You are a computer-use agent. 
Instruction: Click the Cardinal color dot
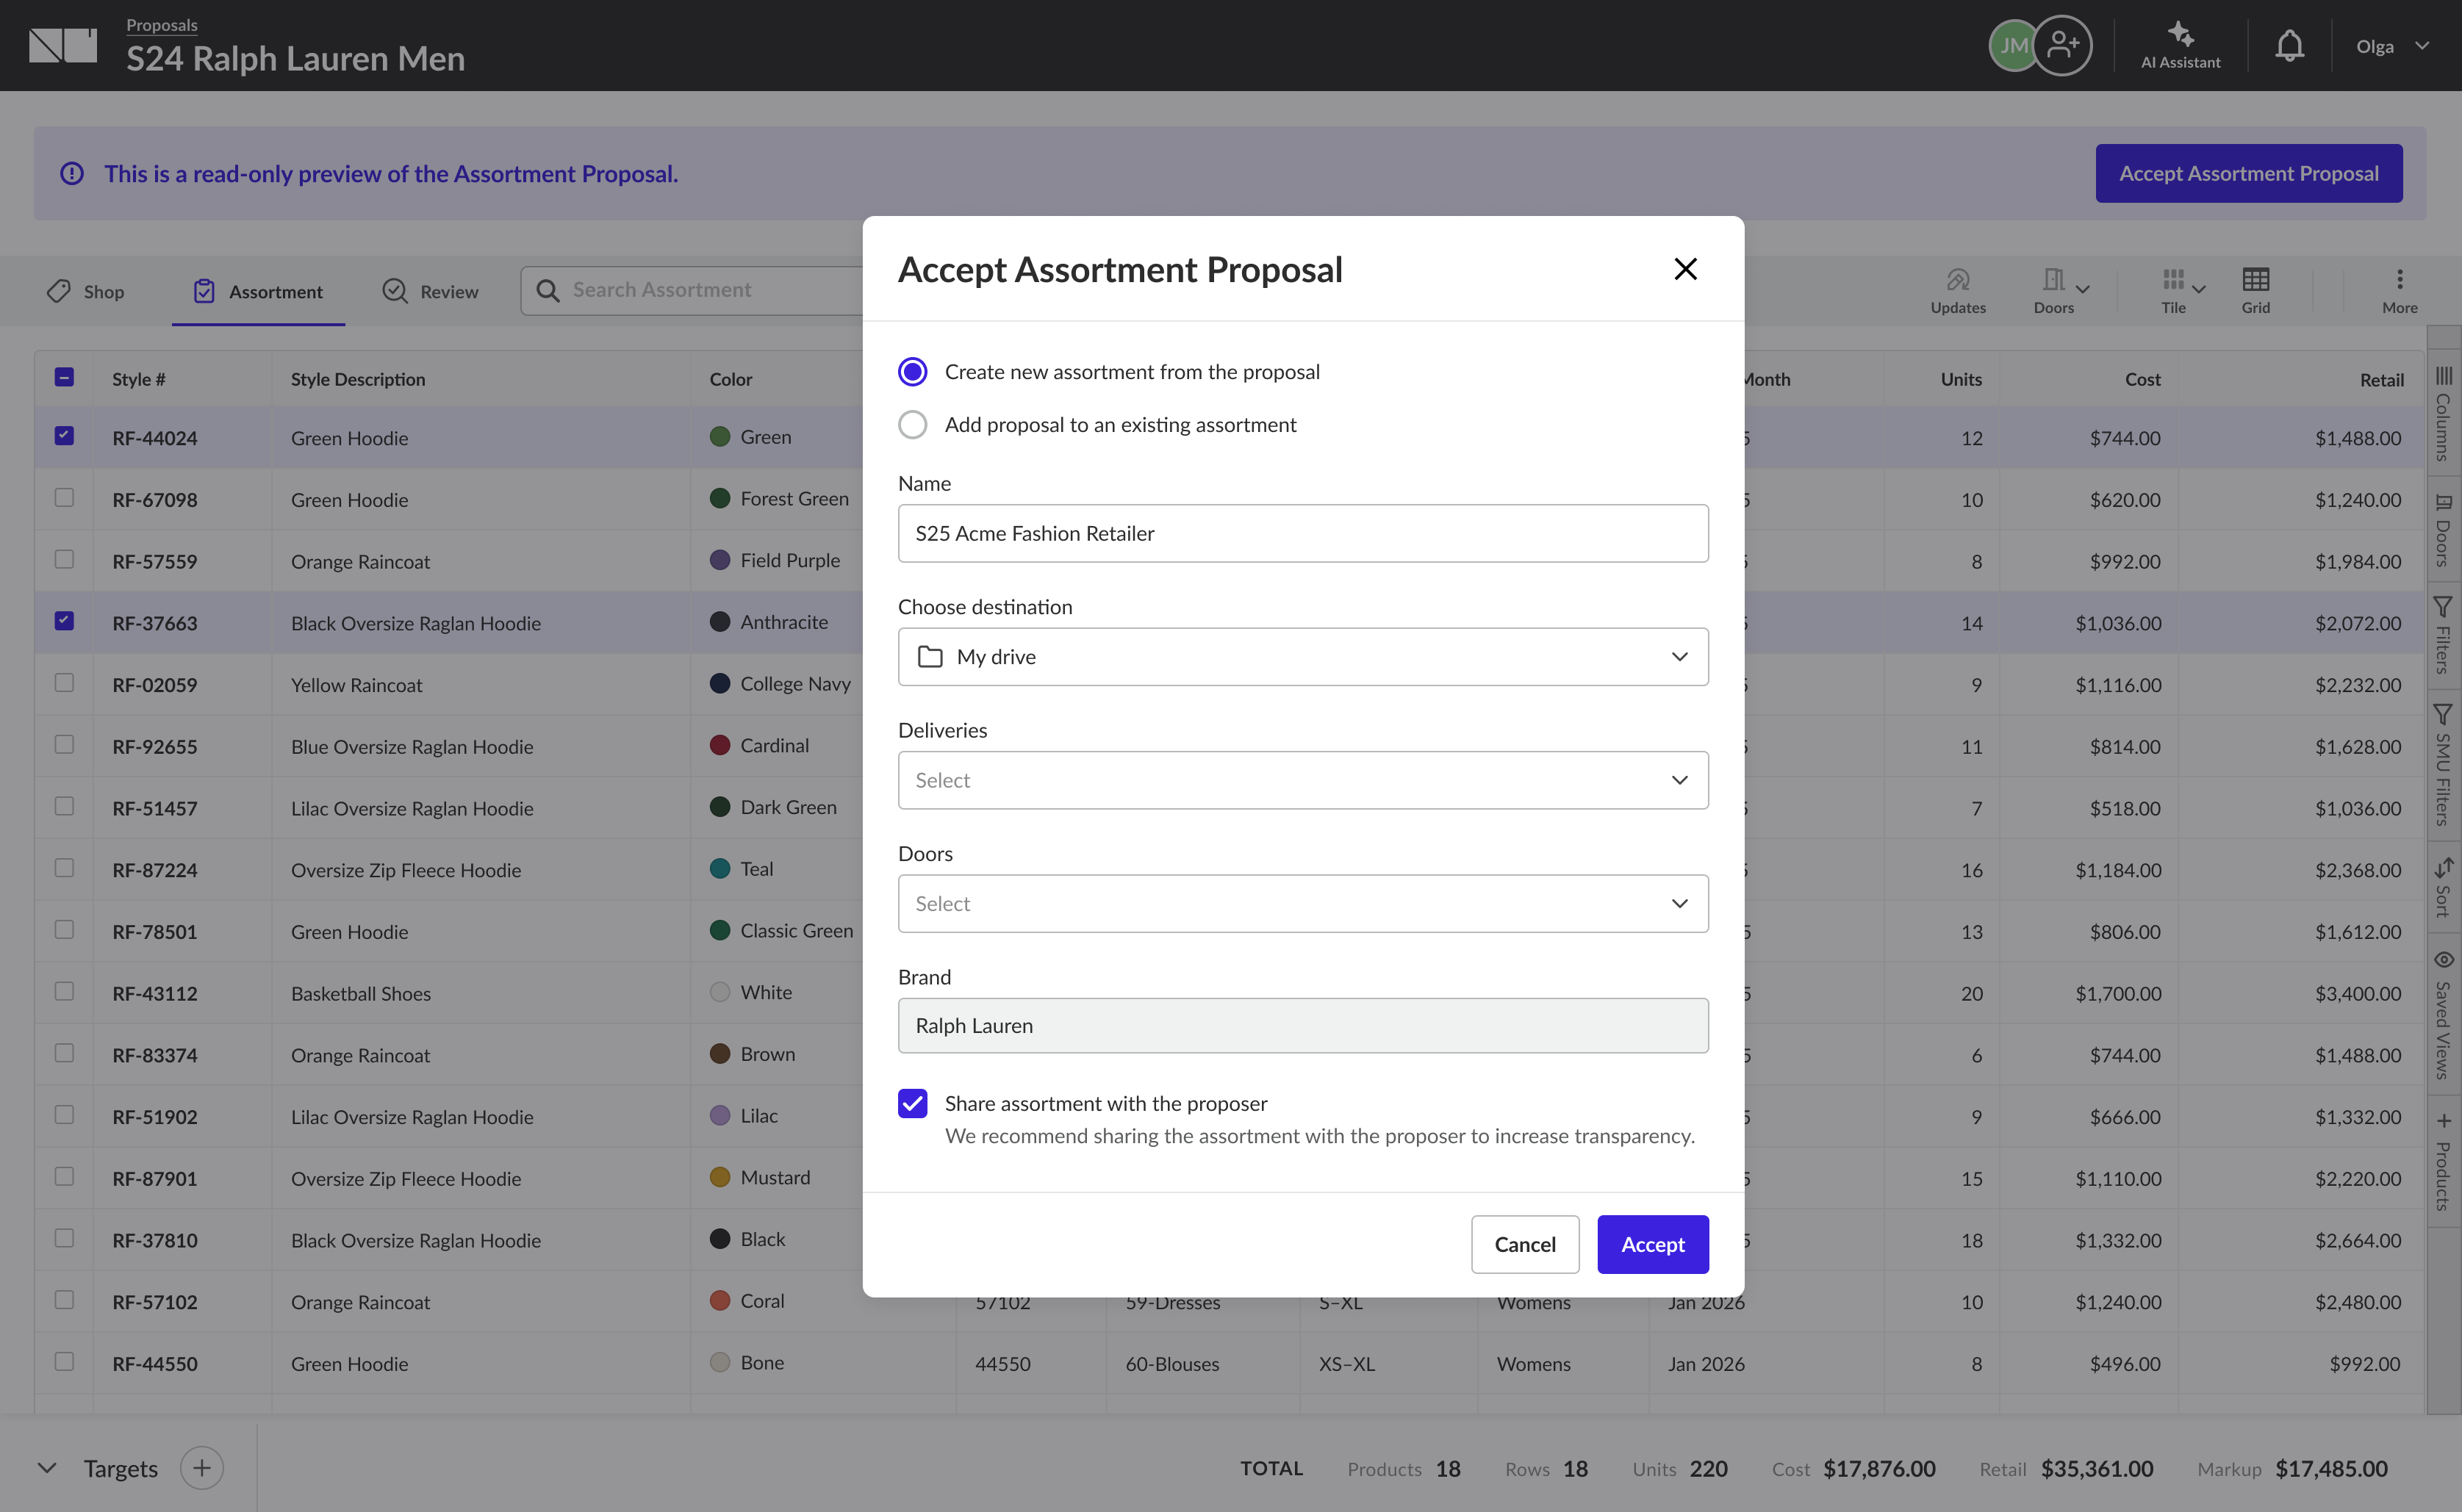coord(720,745)
